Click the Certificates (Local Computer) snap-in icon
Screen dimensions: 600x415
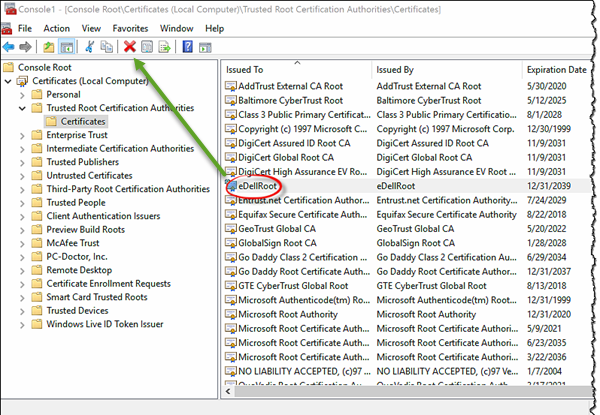click(22, 81)
